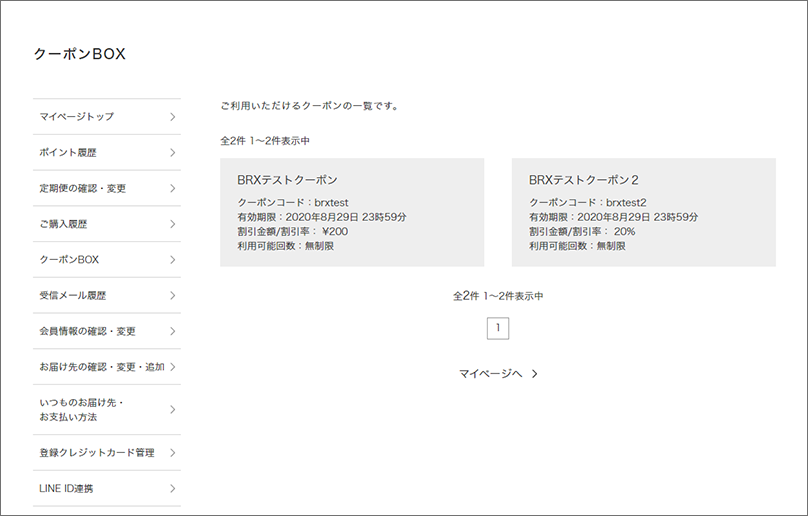Viewport: 808px width, 516px height.
Task: Open ポイント履歴 from the sidebar menu
Action: pos(68,153)
